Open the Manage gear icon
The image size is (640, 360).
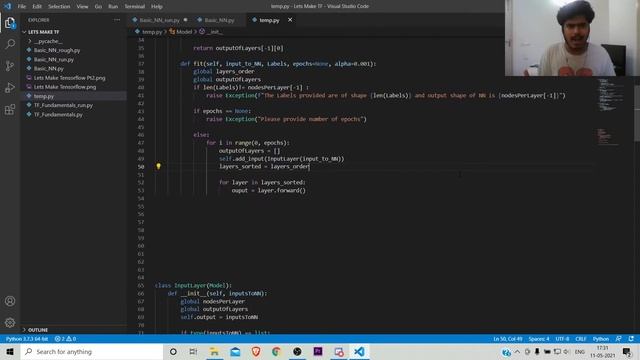[x=10, y=322]
